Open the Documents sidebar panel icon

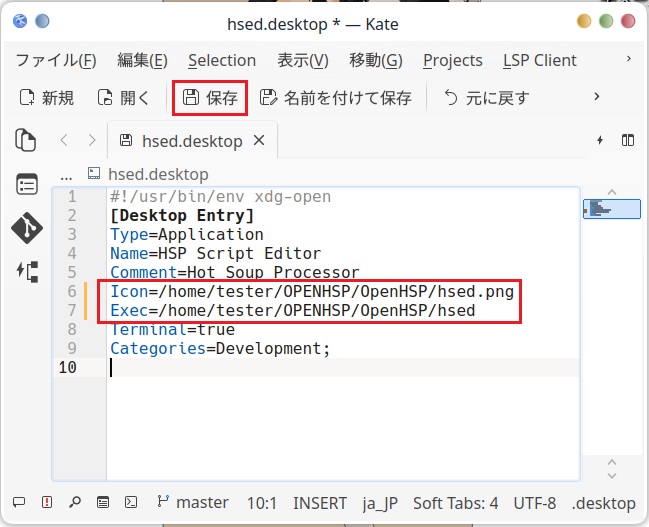pyautogui.click(x=26, y=140)
